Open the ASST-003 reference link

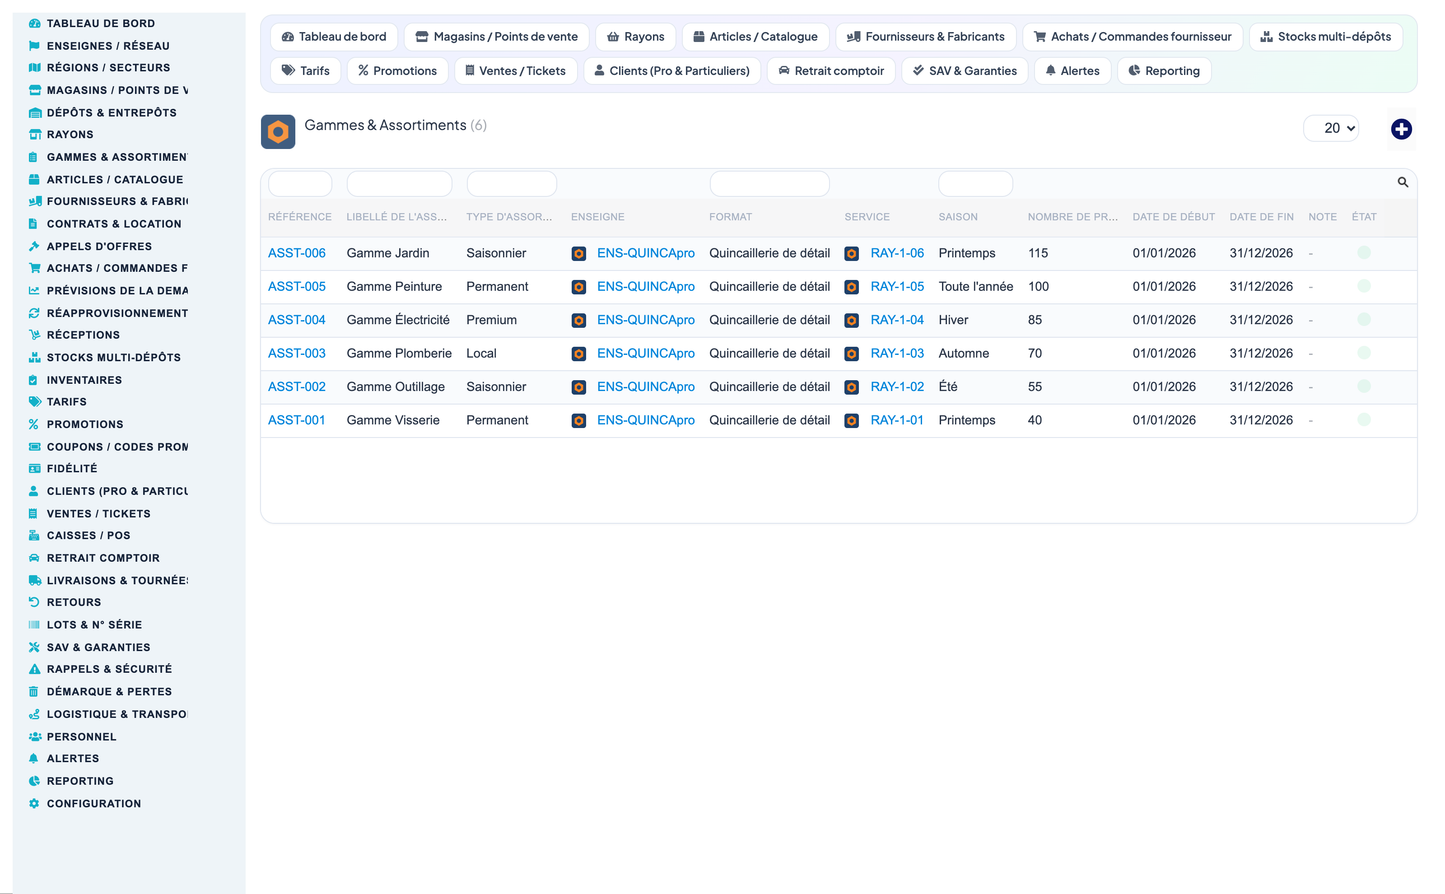tap(297, 353)
